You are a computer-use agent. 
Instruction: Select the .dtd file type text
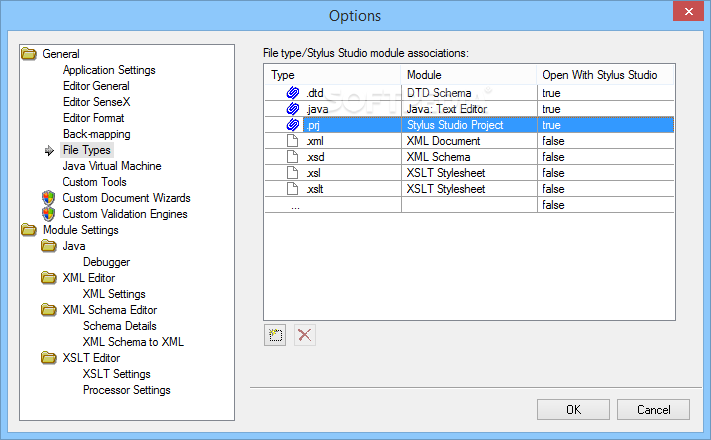(x=315, y=93)
